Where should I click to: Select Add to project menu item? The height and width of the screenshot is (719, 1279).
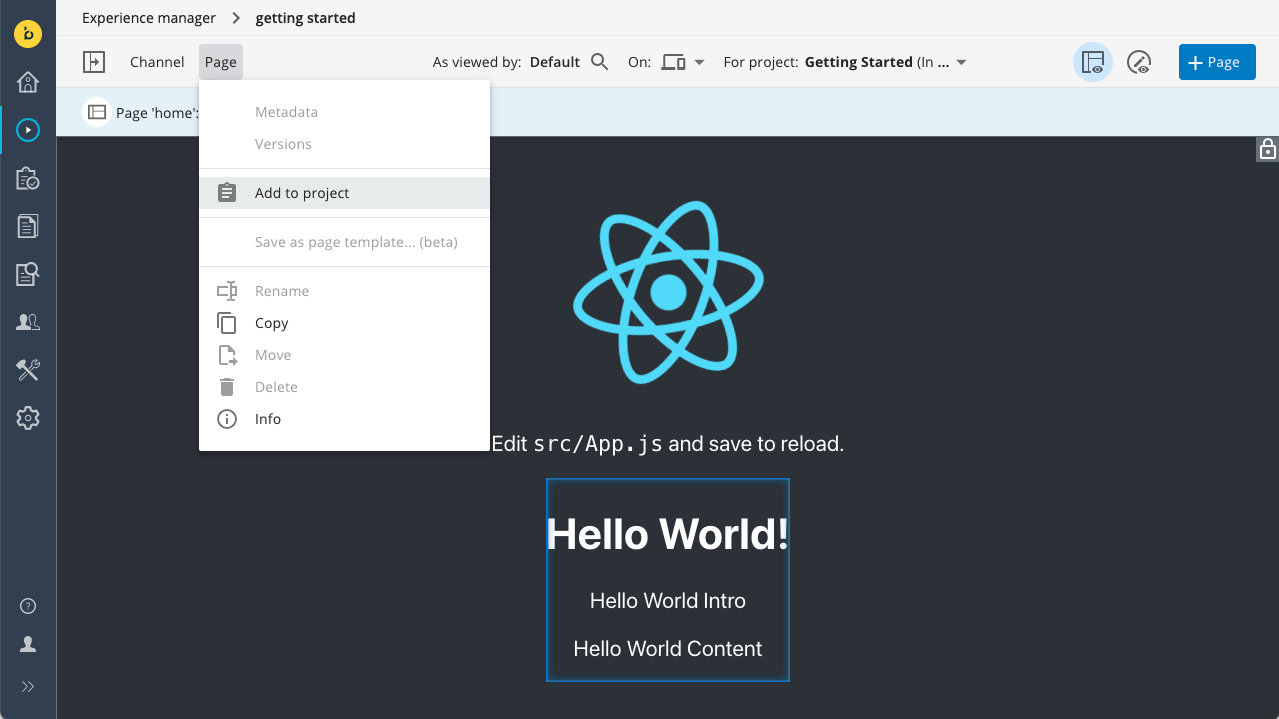(344, 193)
